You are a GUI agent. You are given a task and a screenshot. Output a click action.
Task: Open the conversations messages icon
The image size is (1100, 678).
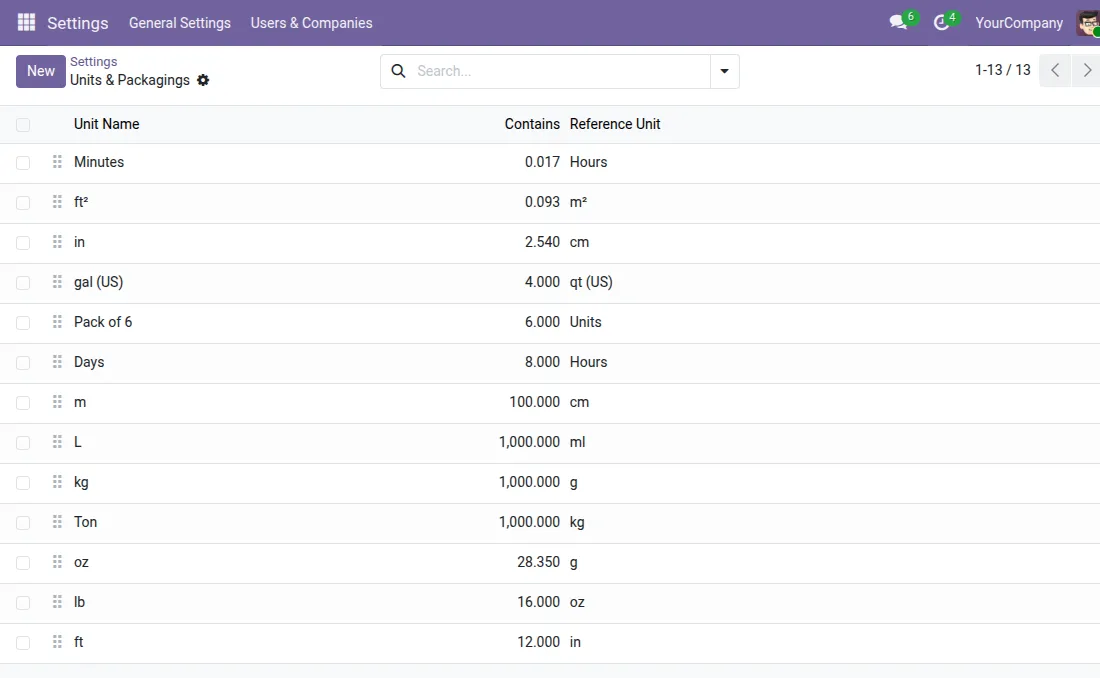[x=898, y=23]
